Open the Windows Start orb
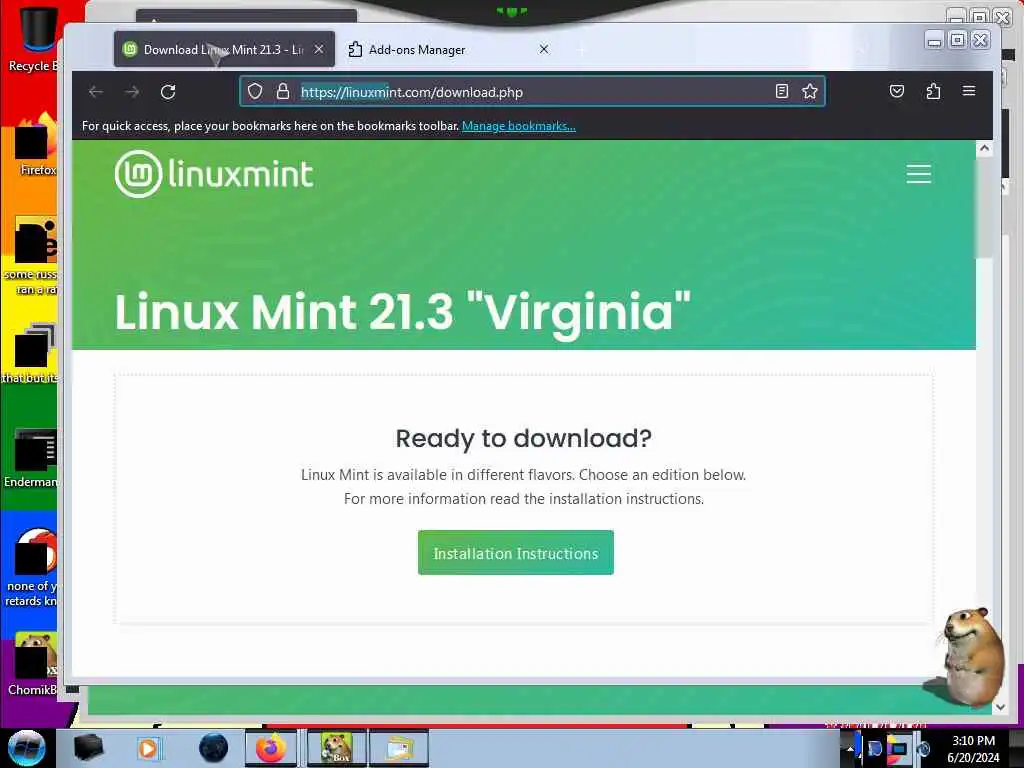The image size is (1024, 768). [27, 748]
